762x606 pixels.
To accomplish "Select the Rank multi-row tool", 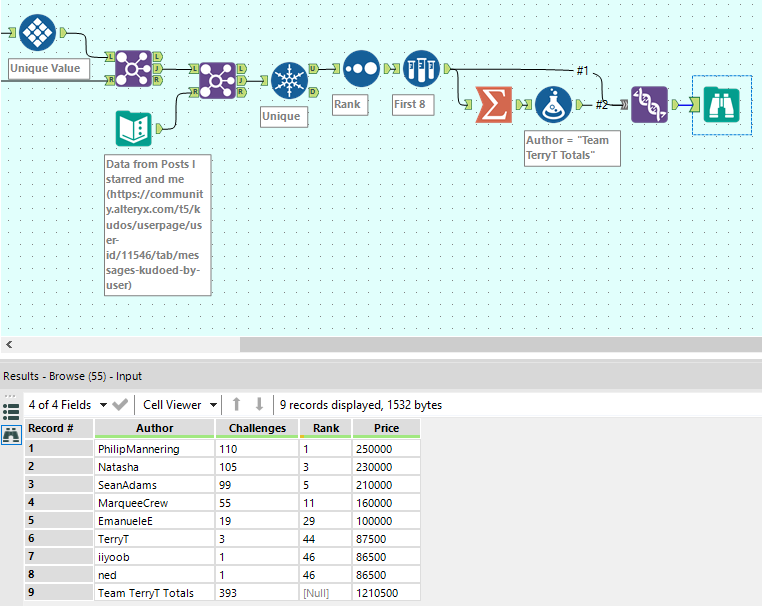I will click(x=361, y=69).
